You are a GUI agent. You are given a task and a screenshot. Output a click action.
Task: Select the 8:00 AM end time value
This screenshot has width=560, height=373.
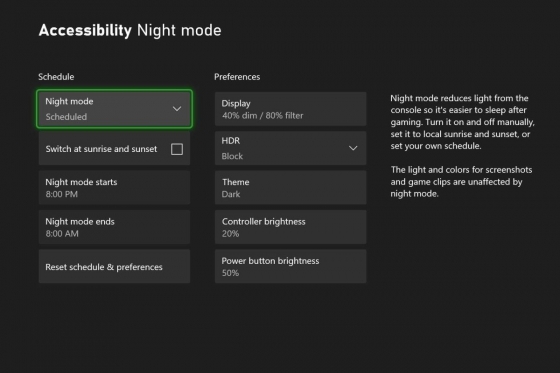62,234
